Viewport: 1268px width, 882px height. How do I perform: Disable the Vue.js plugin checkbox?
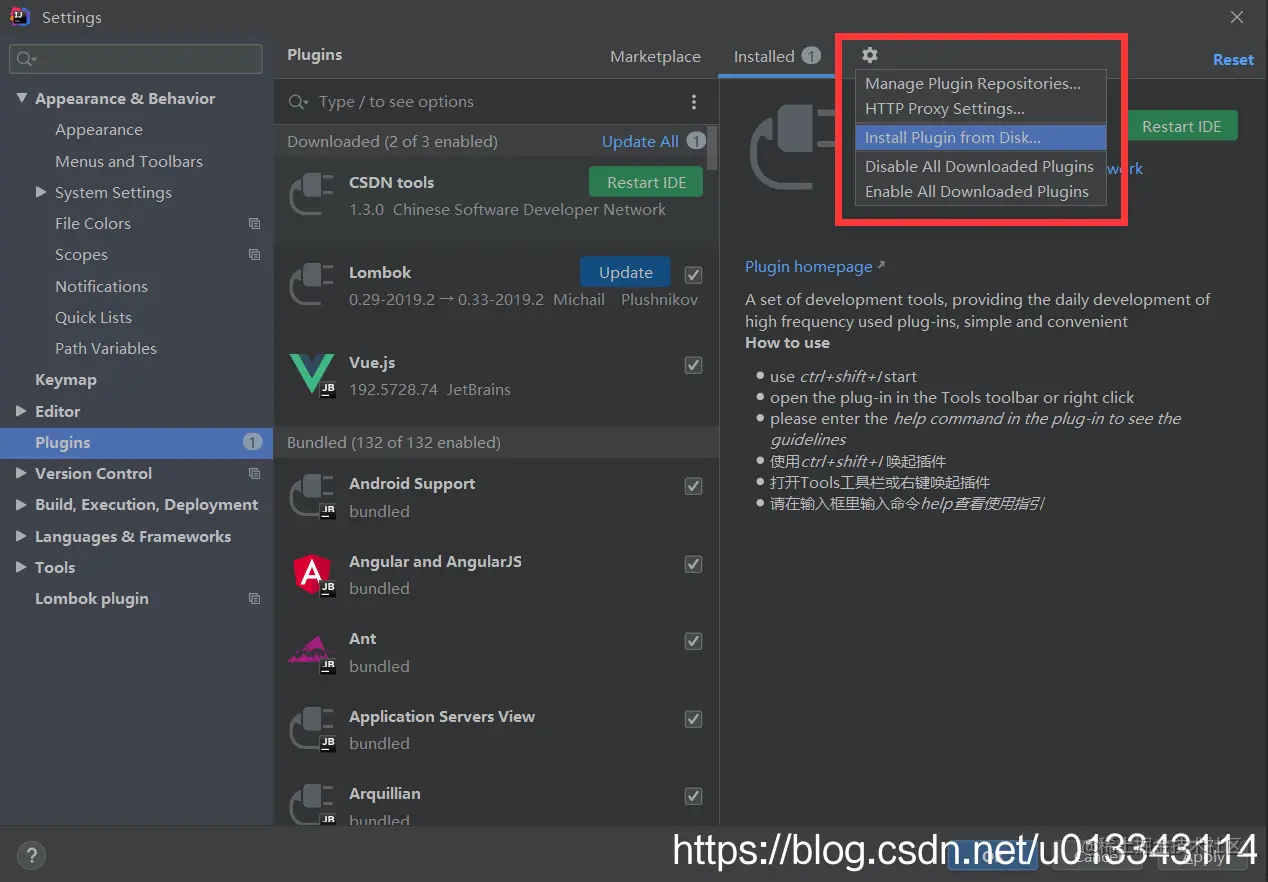(x=693, y=365)
